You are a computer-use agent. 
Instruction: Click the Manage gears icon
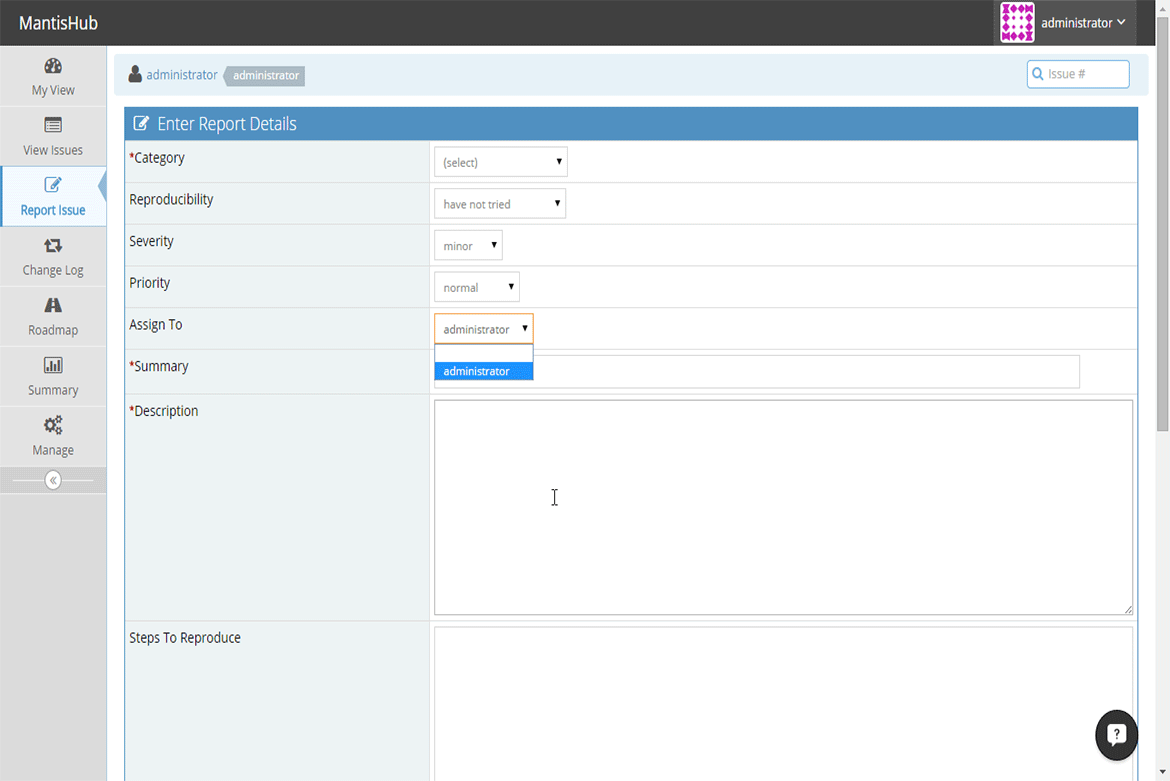click(x=53, y=425)
